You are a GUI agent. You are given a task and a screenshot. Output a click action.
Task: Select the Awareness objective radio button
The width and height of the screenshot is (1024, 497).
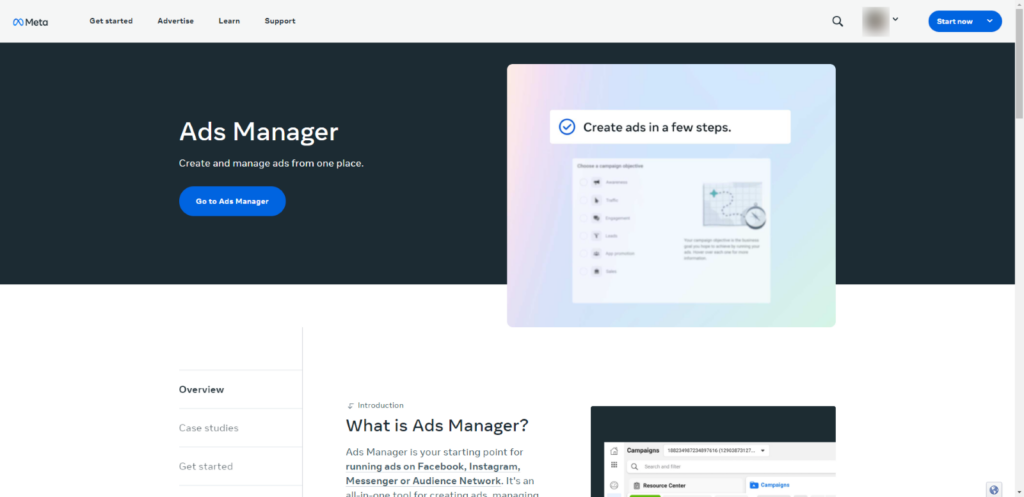[583, 182]
